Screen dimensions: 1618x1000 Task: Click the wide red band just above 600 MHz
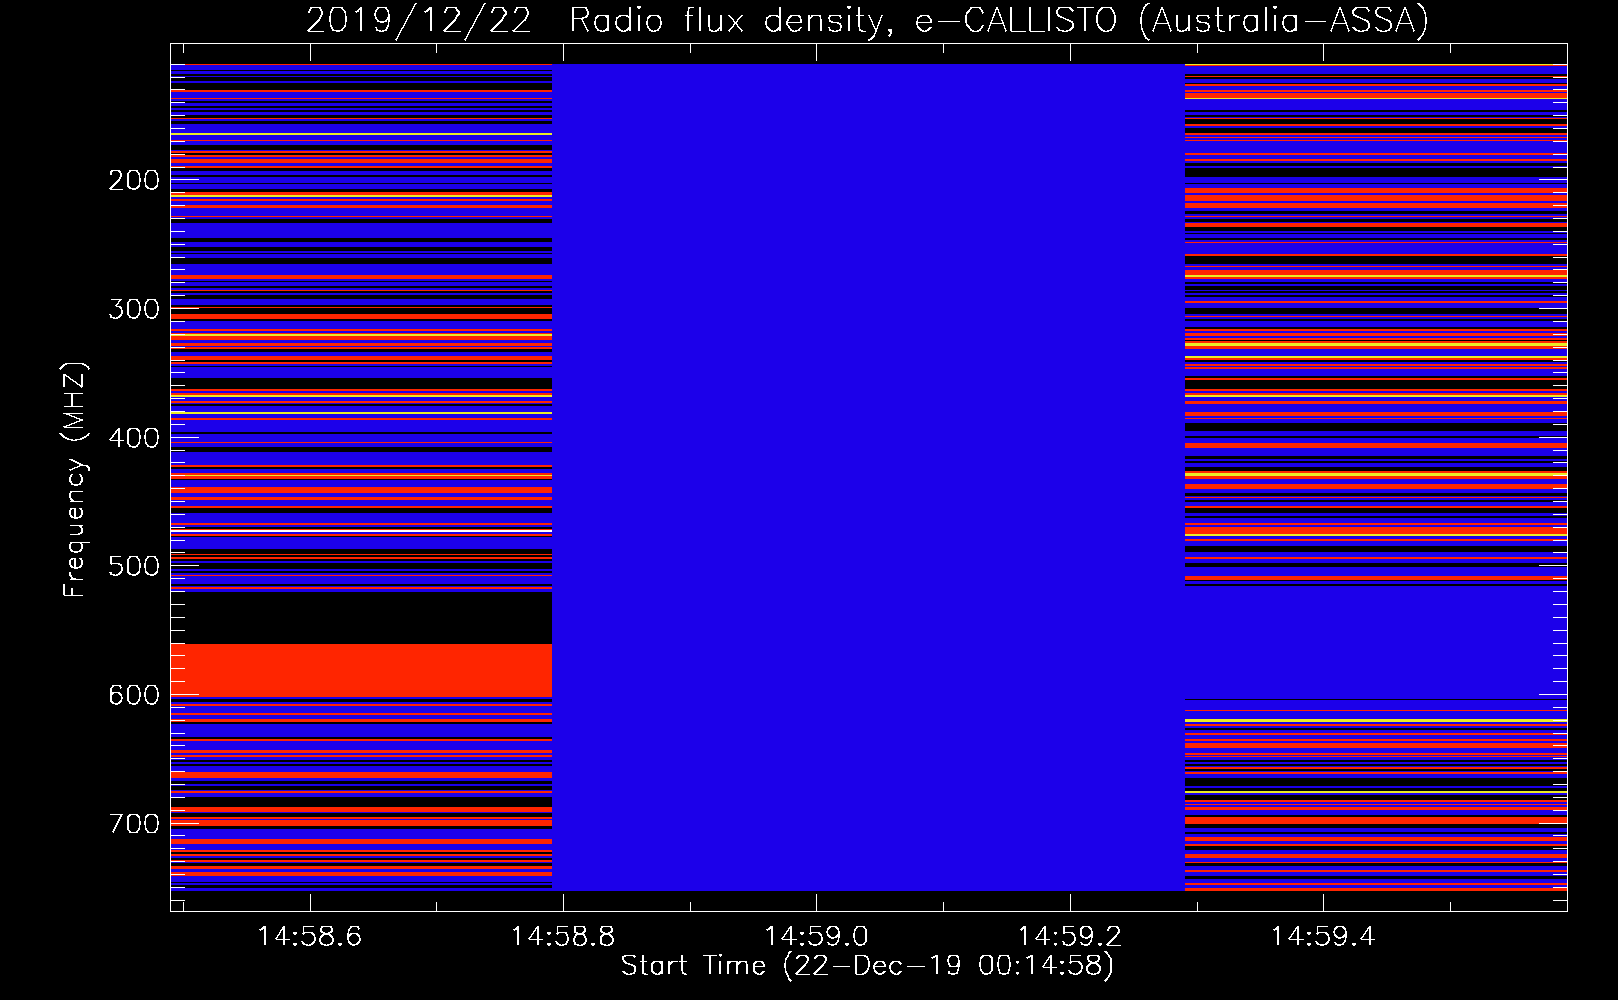361,670
